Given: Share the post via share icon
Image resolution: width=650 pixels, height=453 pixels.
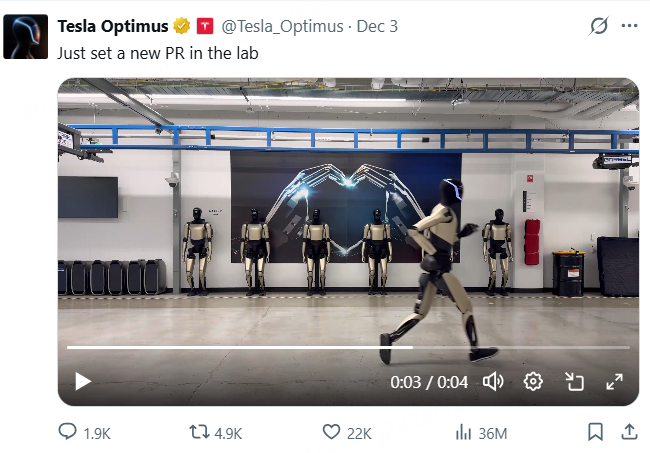Looking at the screenshot, I should coord(629,432).
